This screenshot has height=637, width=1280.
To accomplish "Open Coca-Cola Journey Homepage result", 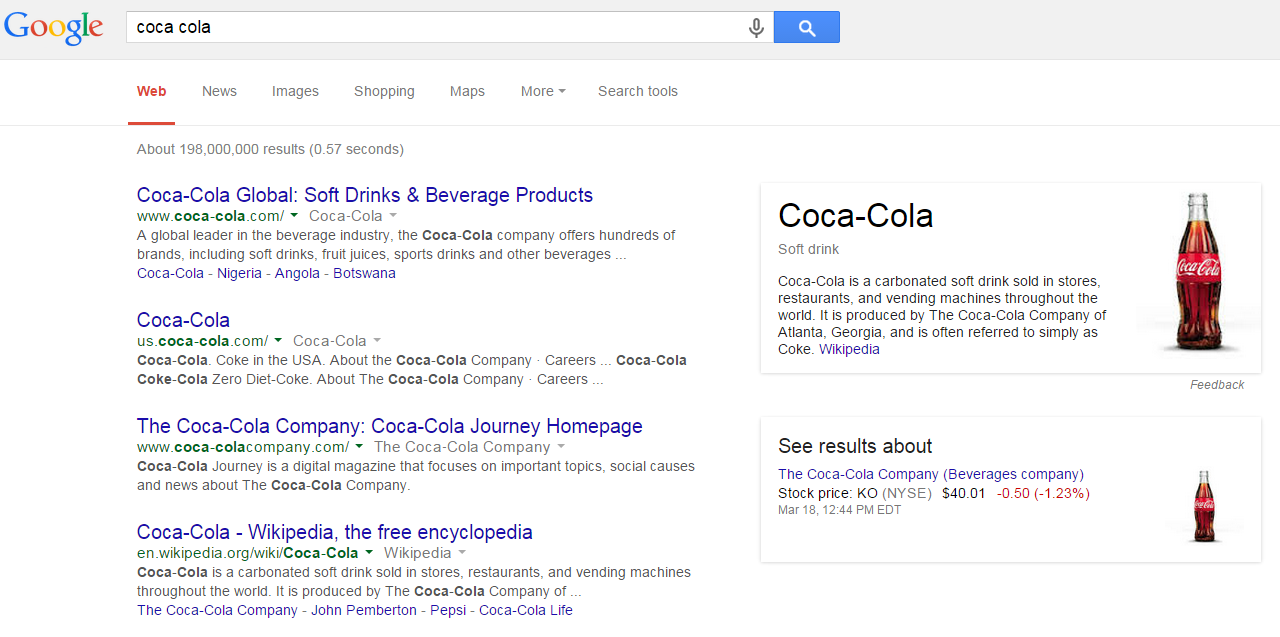I will pyautogui.click(x=389, y=426).
